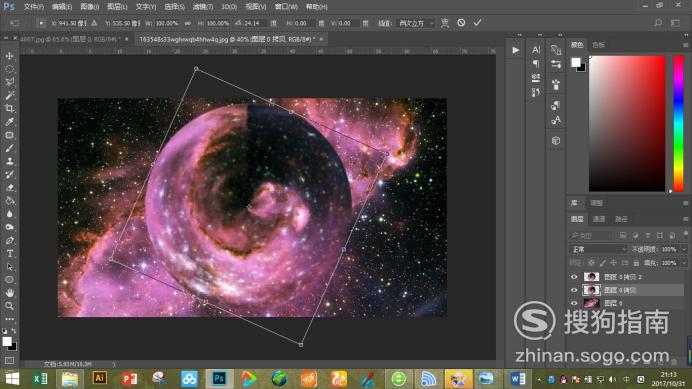The image size is (692, 389).
Task: Click the foreground color swatch in toolbar
Action: click(7, 341)
